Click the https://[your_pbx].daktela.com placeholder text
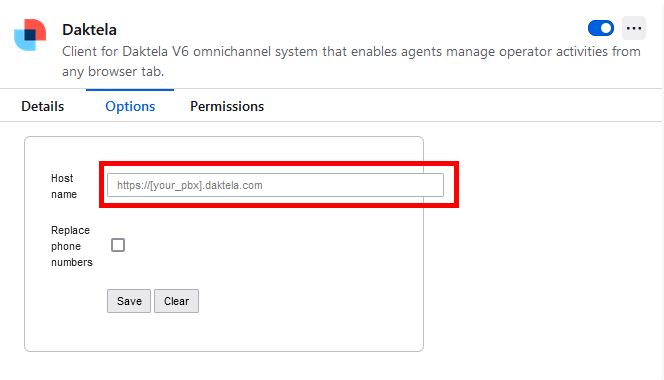 click(190, 185)
